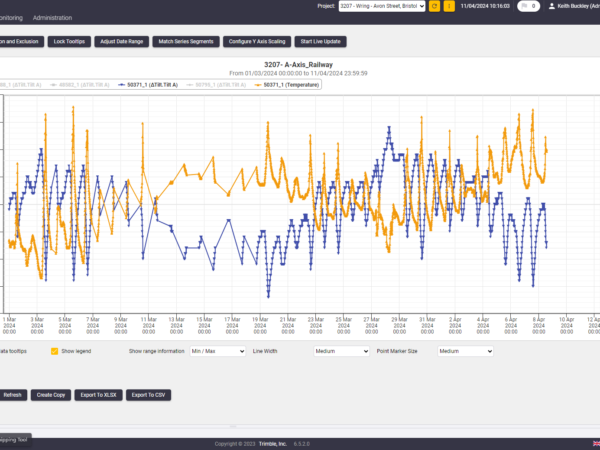Toggle 50371_1 Temperature legend series
This screenshot has height=450, width=600.
287,85
